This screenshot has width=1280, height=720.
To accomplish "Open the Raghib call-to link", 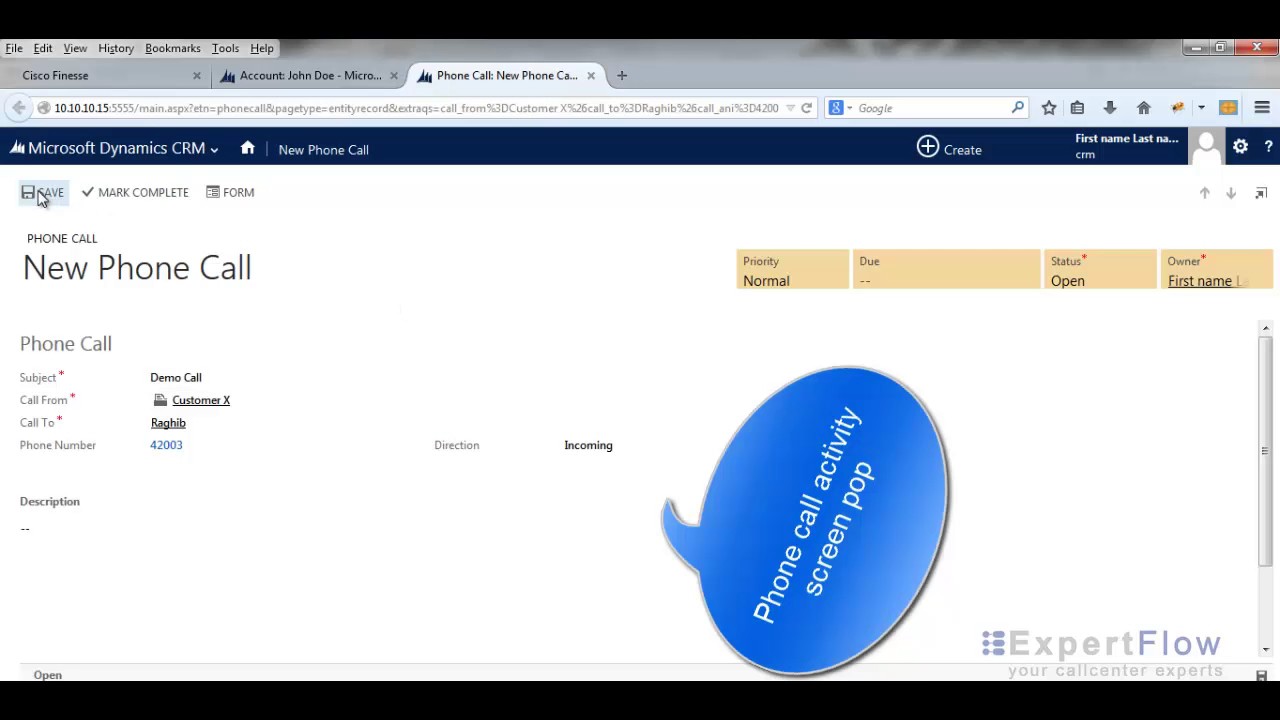I will [168, 423].
